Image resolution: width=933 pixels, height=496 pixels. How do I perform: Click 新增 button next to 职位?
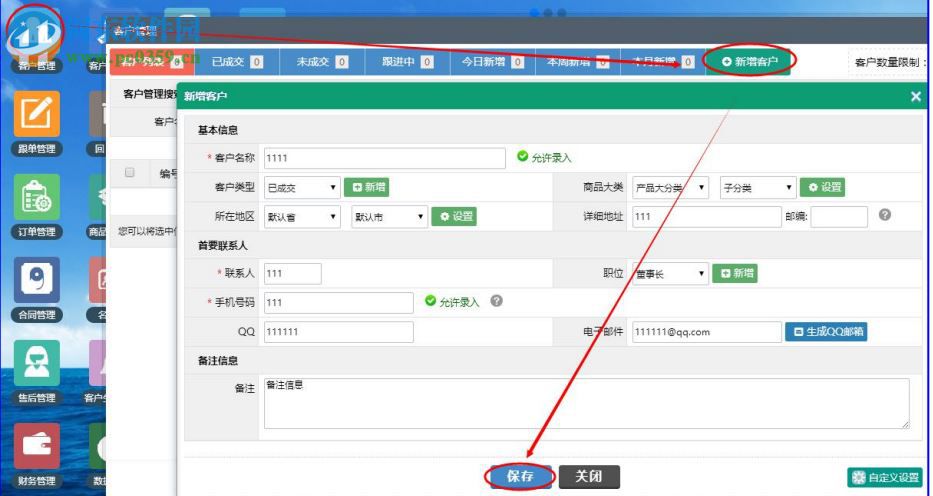[x=735, y=274]
